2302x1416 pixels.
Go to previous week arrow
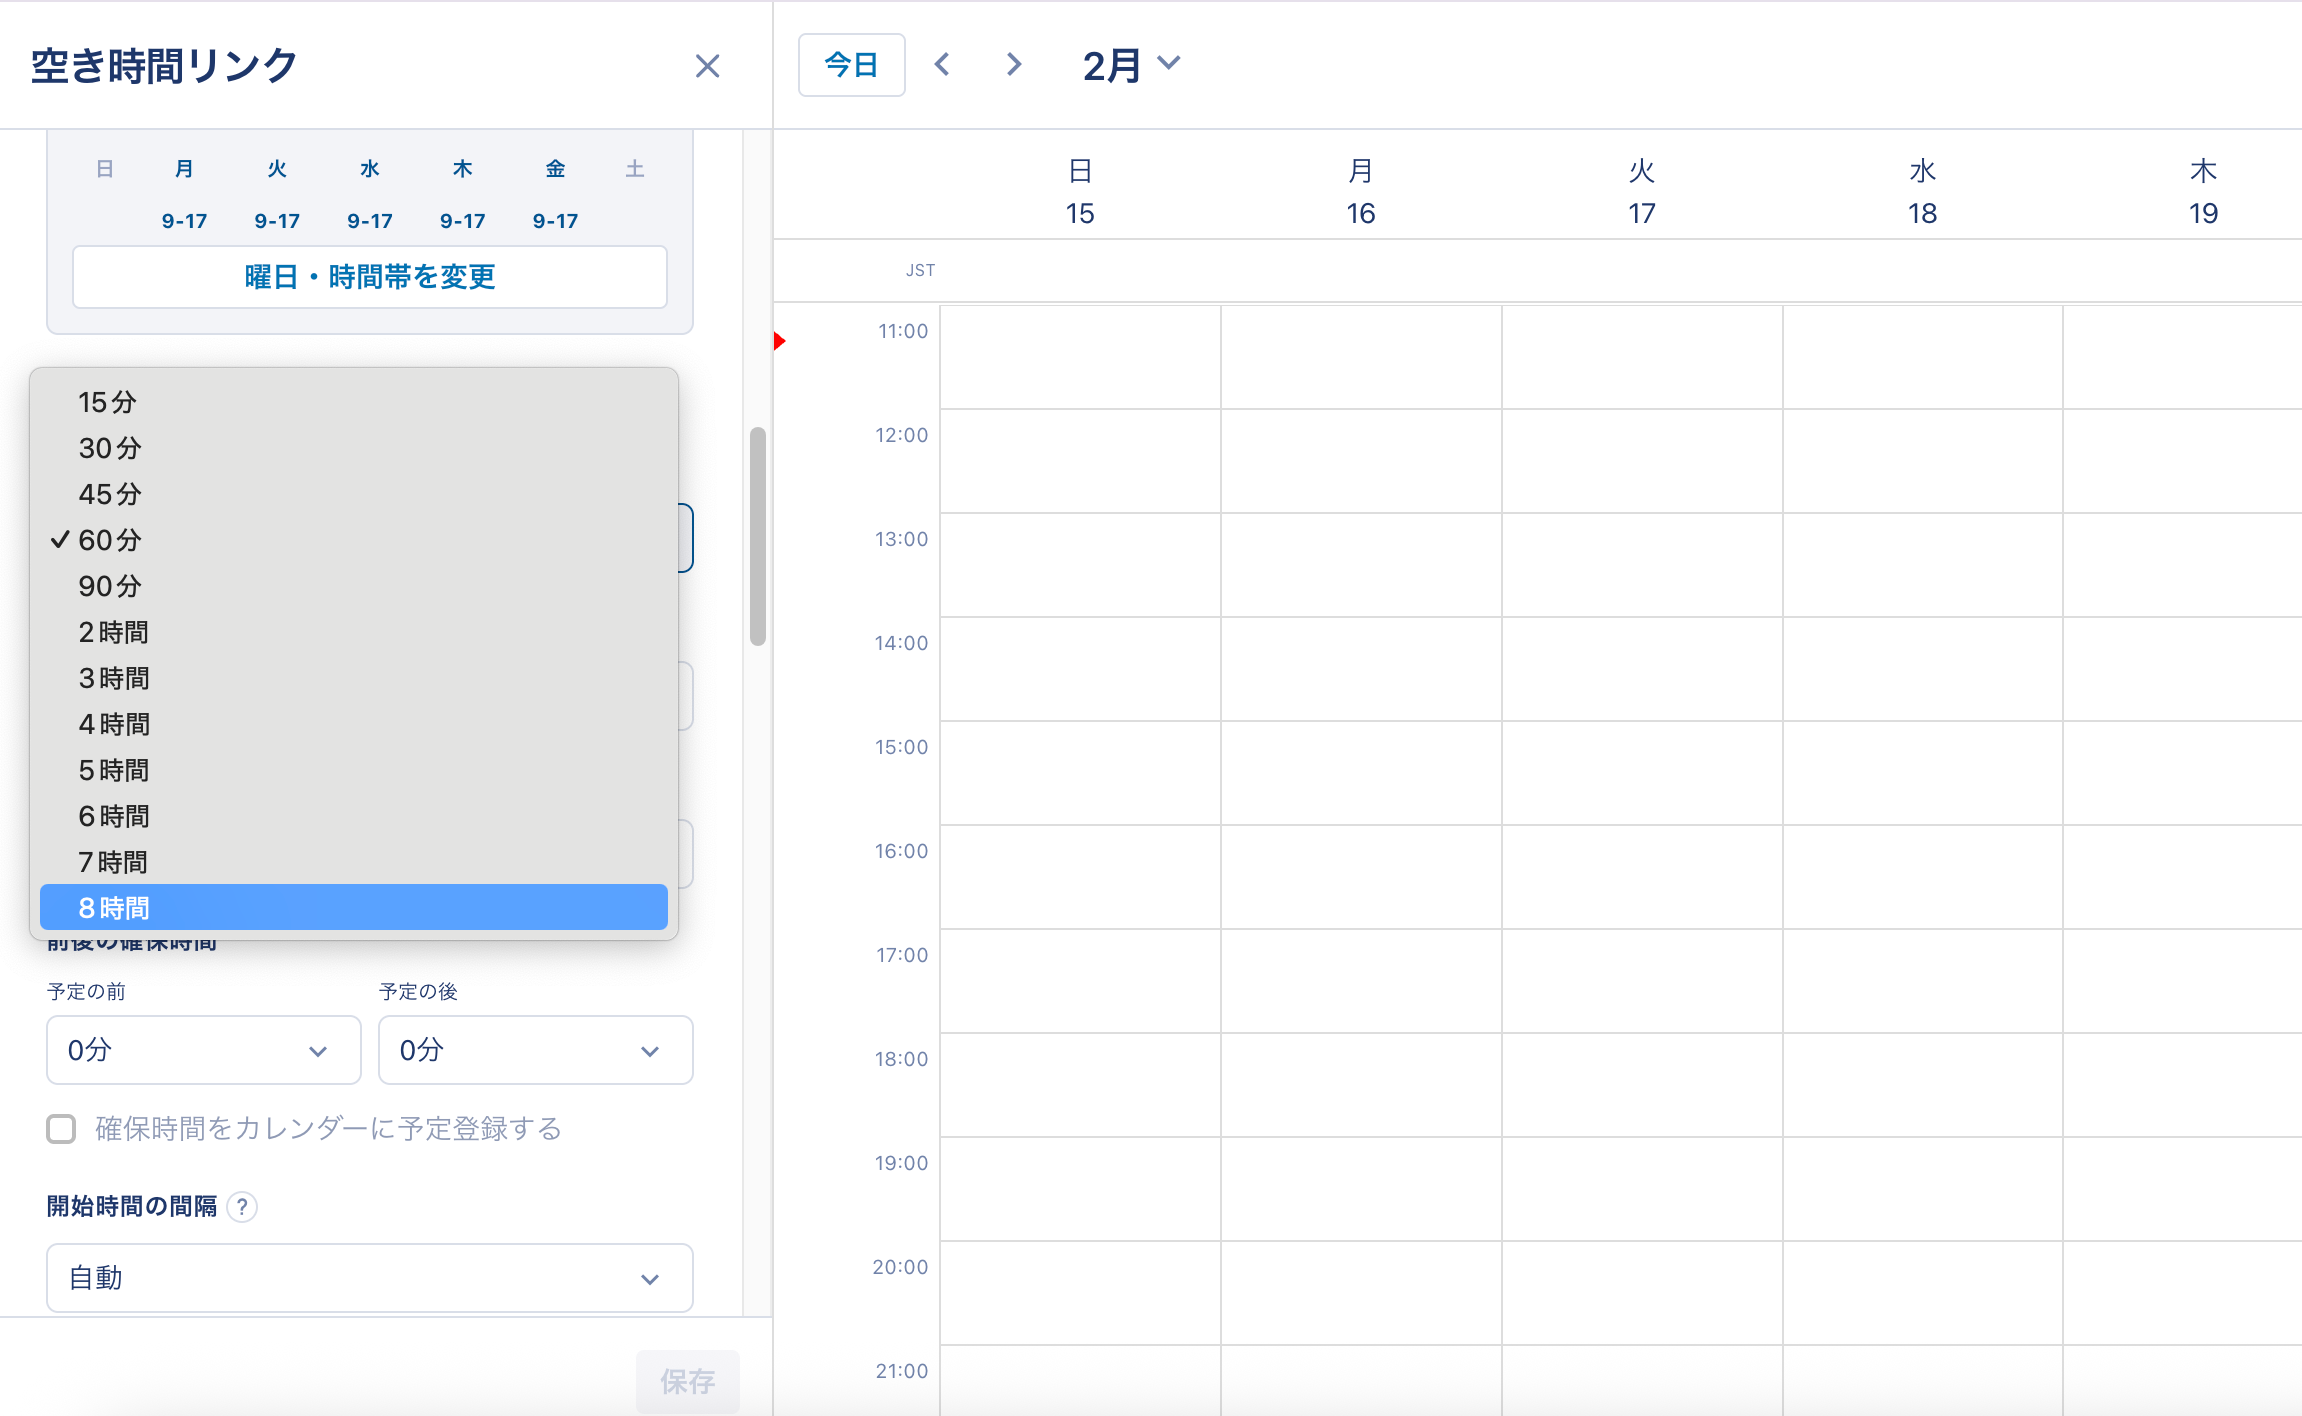point(942,65)
